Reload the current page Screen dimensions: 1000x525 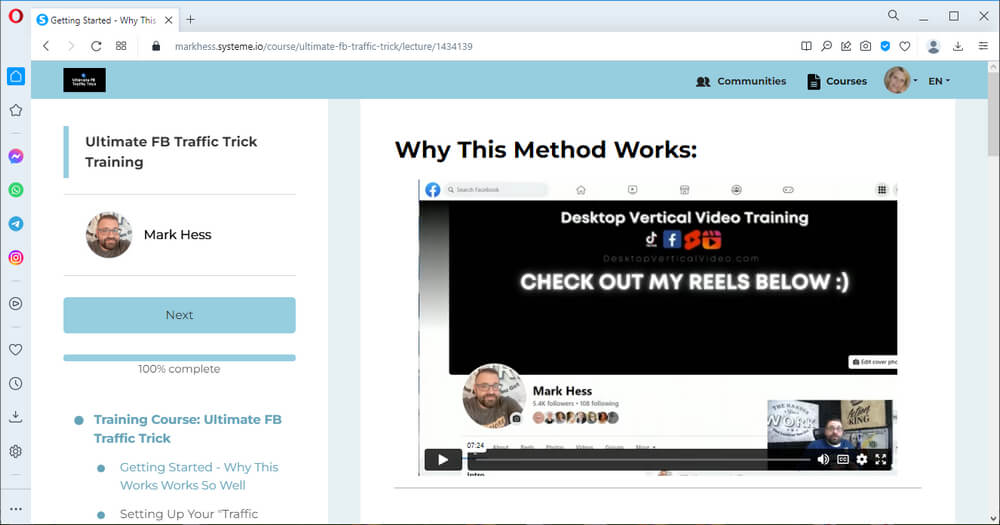96,46
